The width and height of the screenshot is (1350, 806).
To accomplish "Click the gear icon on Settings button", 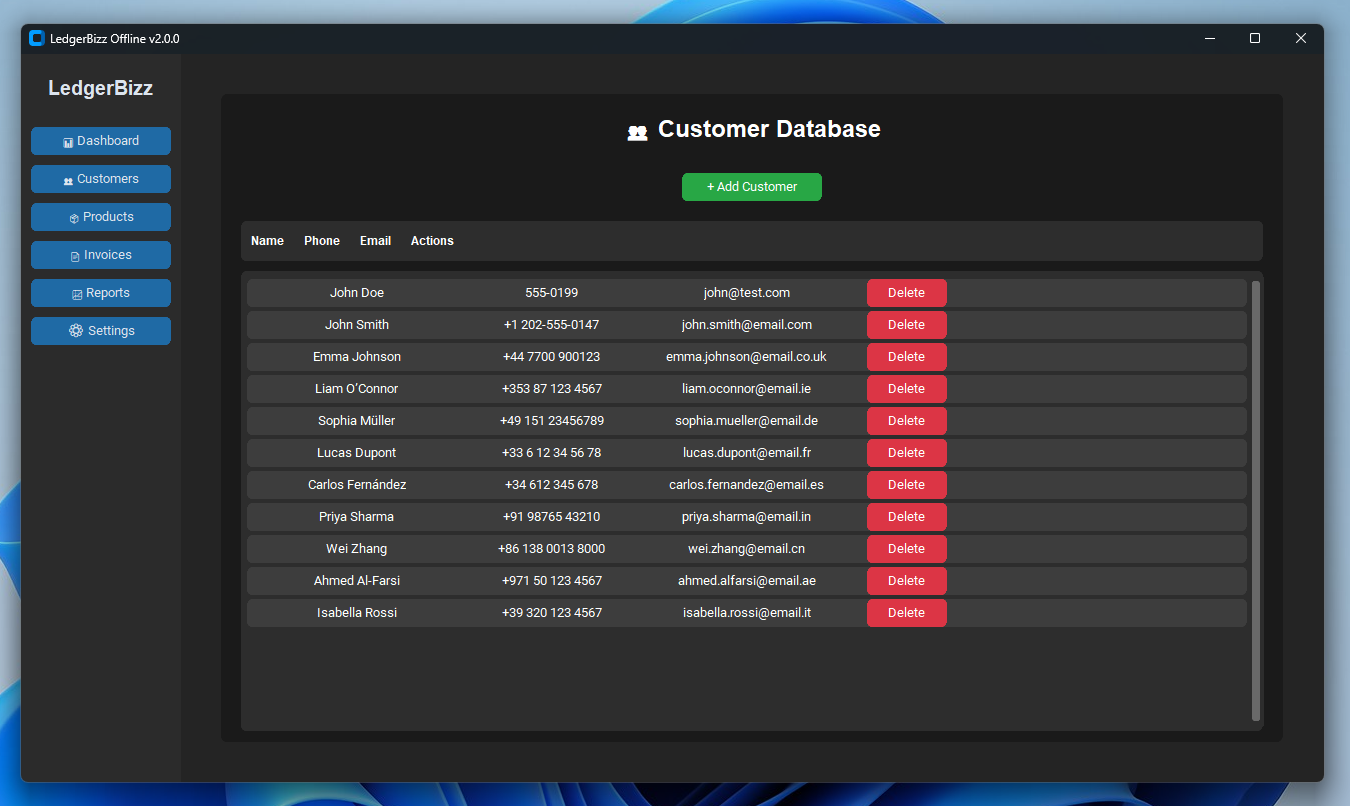I will coord(75,330).
